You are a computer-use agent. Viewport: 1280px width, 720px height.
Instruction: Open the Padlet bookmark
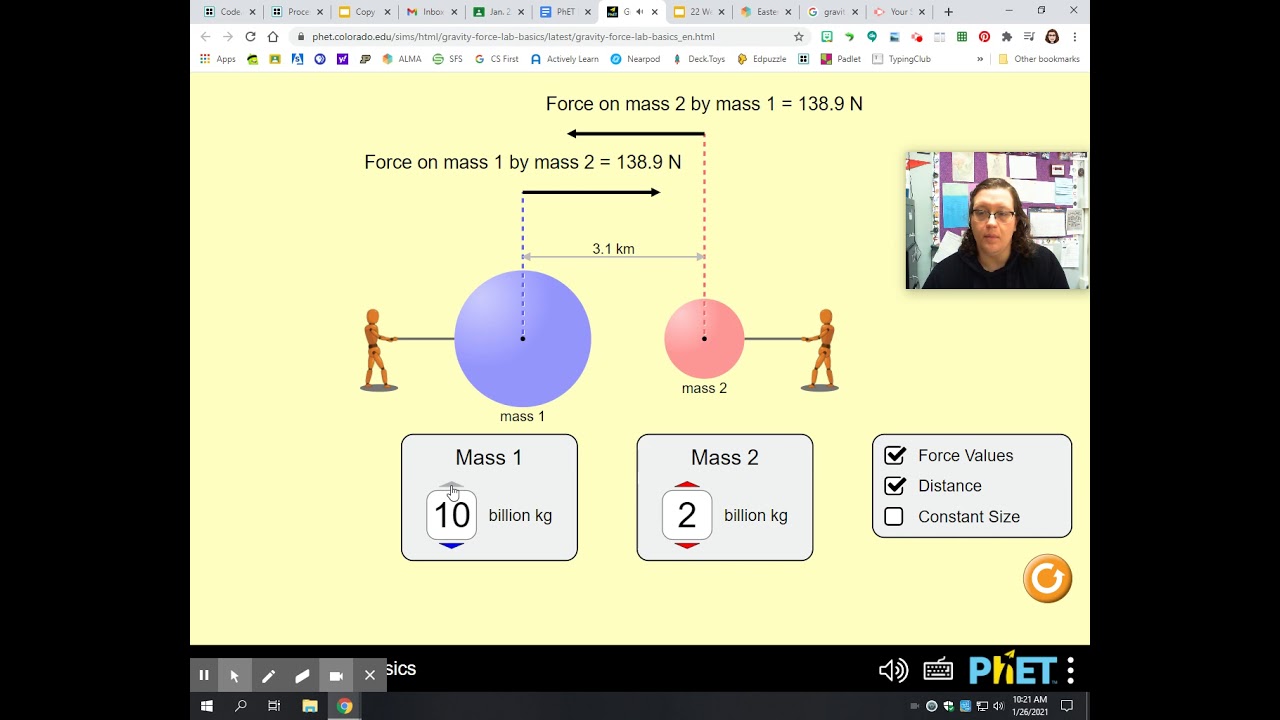point(841,59)
